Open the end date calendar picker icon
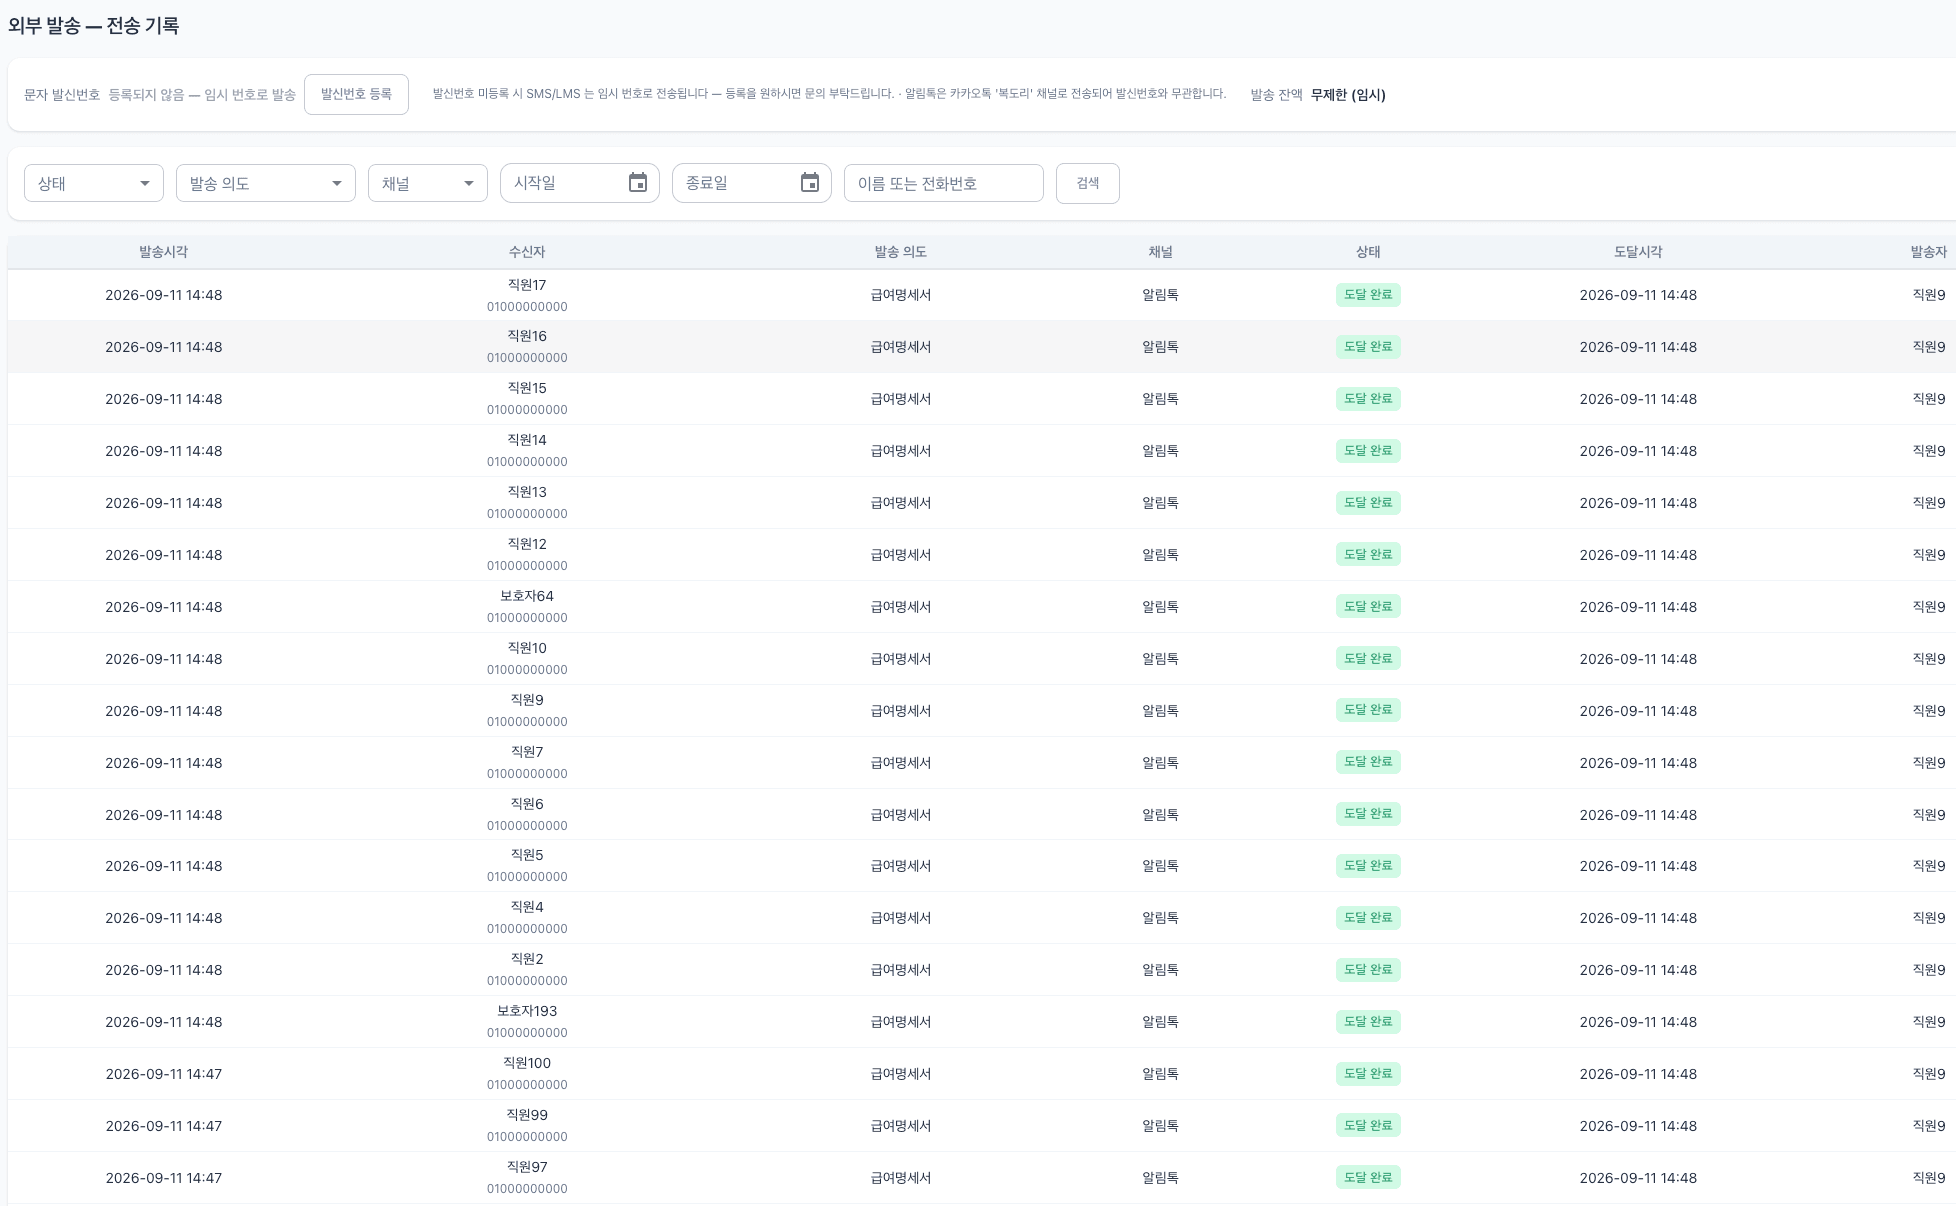The height and width of the screenshot is (1206, 1956). pyautogui.click(x=810, y=183)
